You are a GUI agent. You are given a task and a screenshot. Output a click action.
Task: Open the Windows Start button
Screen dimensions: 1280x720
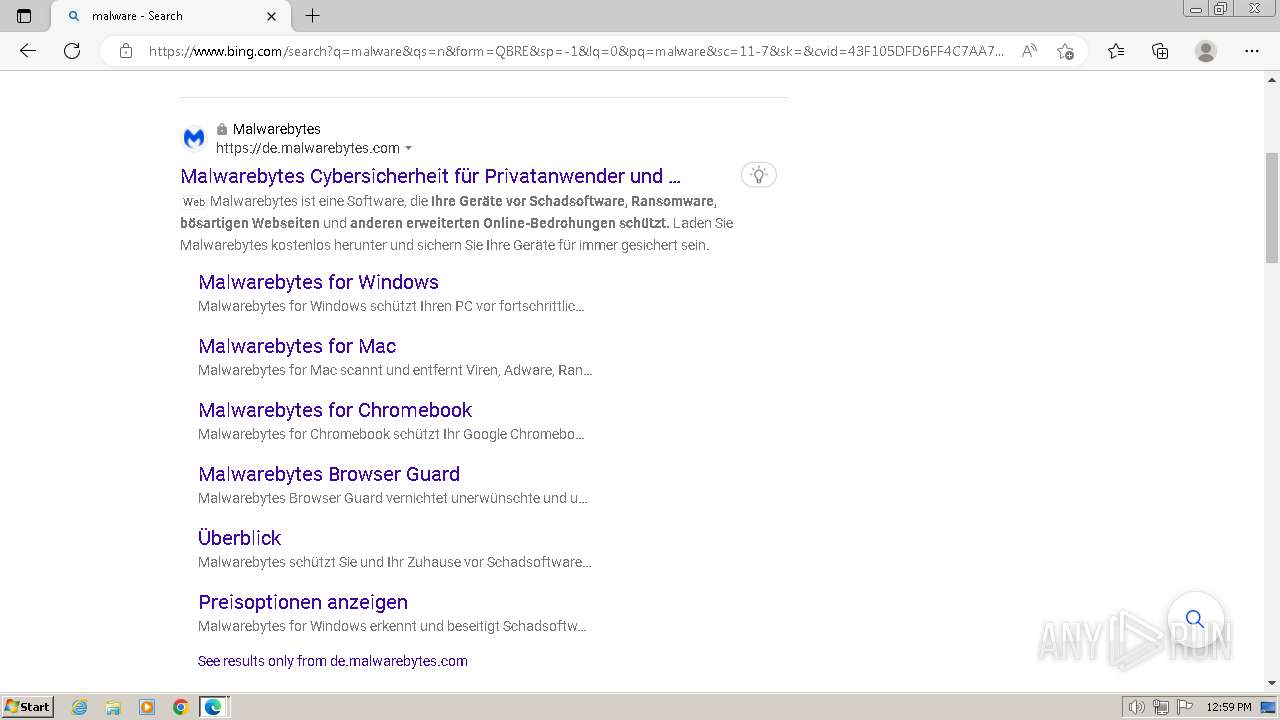tap(28, 707)
